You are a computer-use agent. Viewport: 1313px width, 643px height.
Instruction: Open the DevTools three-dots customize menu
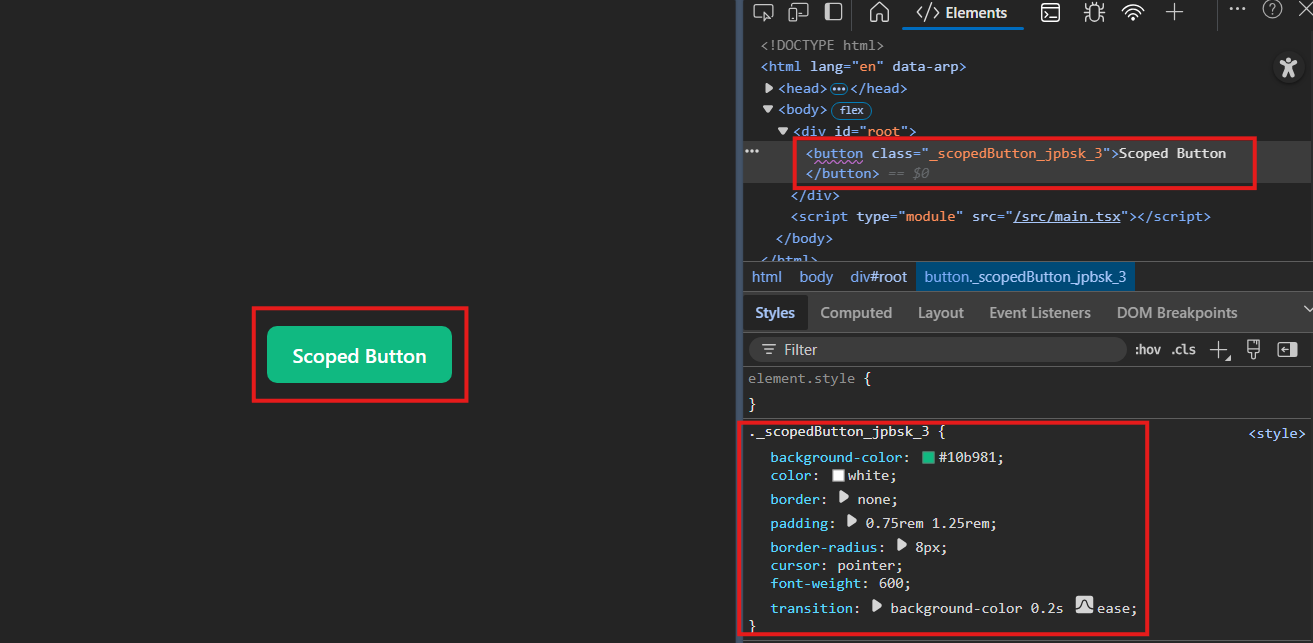[1237, 9]
